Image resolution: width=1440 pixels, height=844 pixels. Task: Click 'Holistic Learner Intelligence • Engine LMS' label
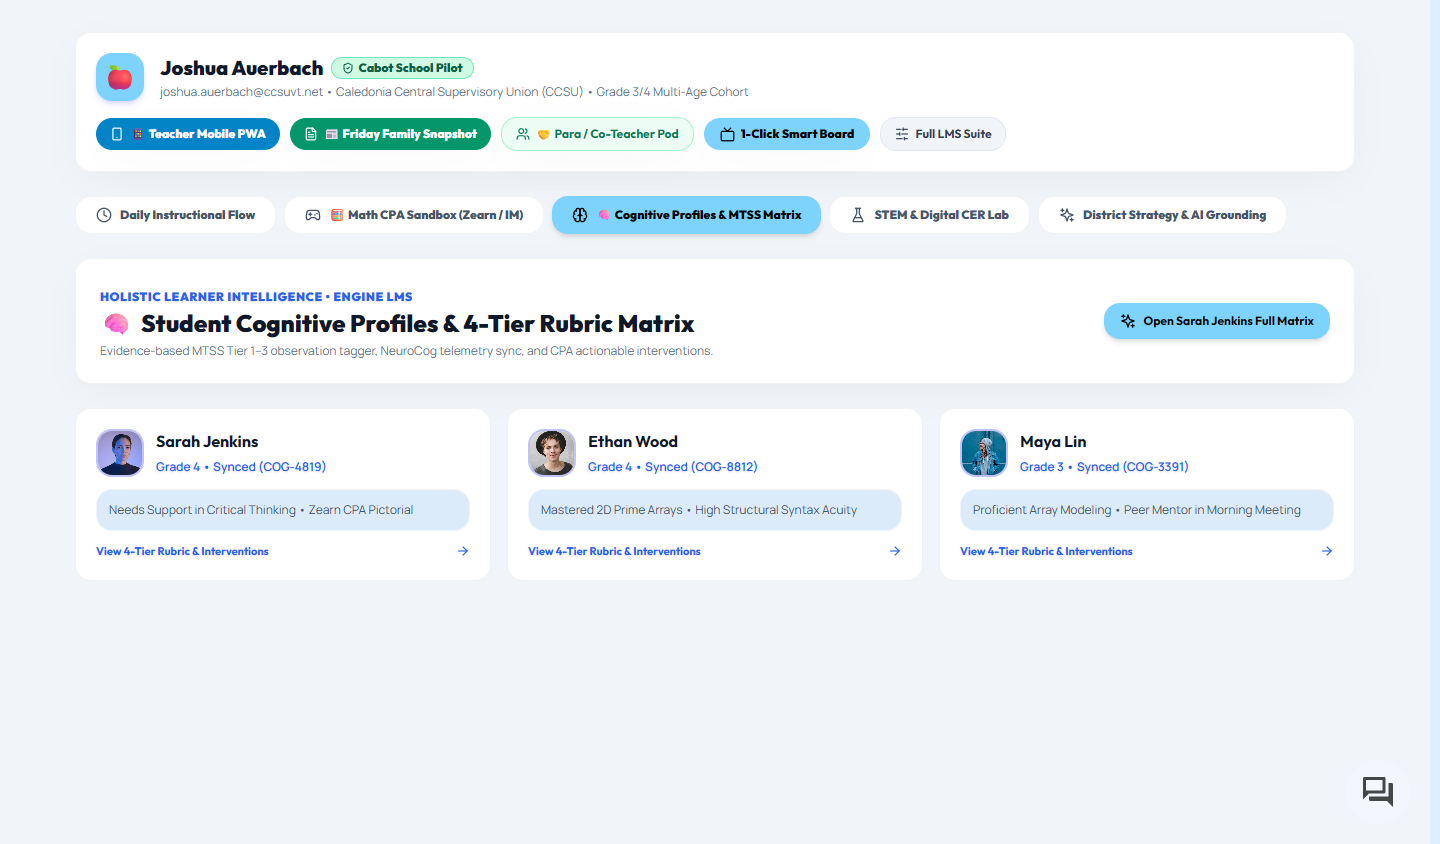(x=256, y=297)
